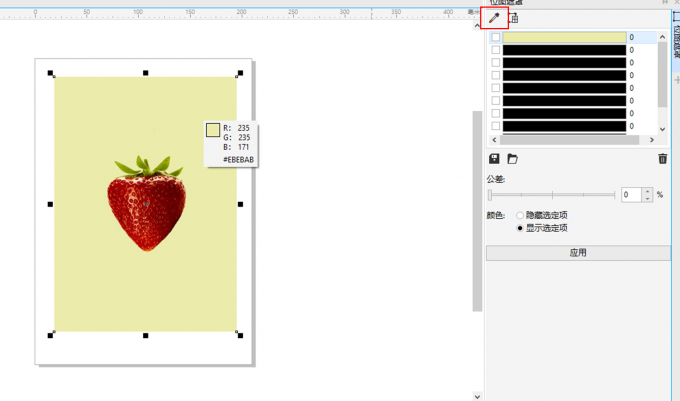Select the color eyedropper tool

click(x=494, y=18)
